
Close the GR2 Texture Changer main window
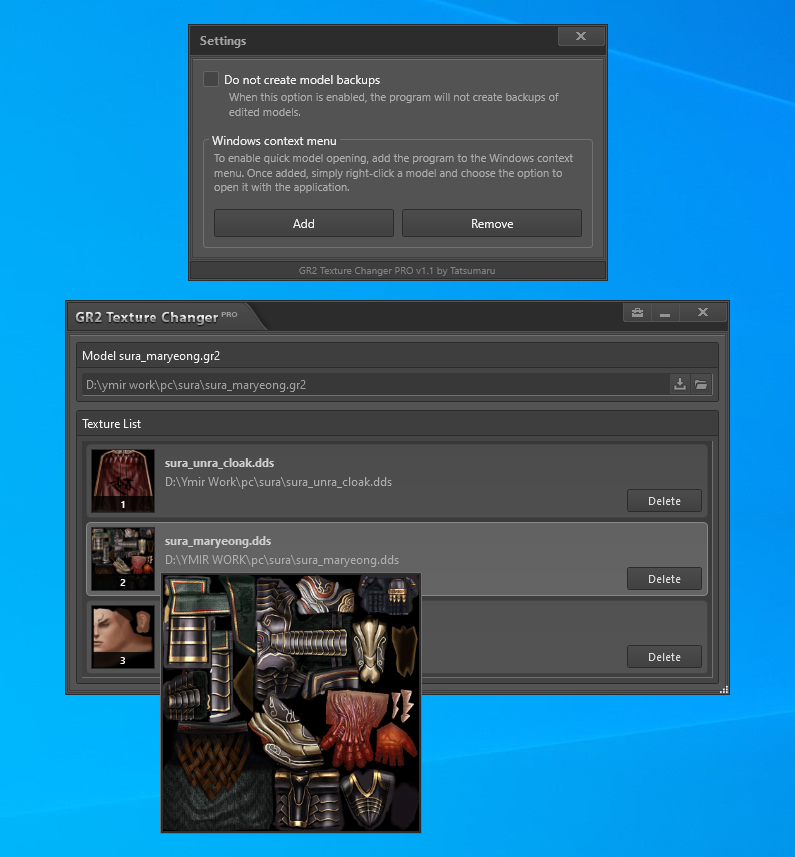[702, 313]
